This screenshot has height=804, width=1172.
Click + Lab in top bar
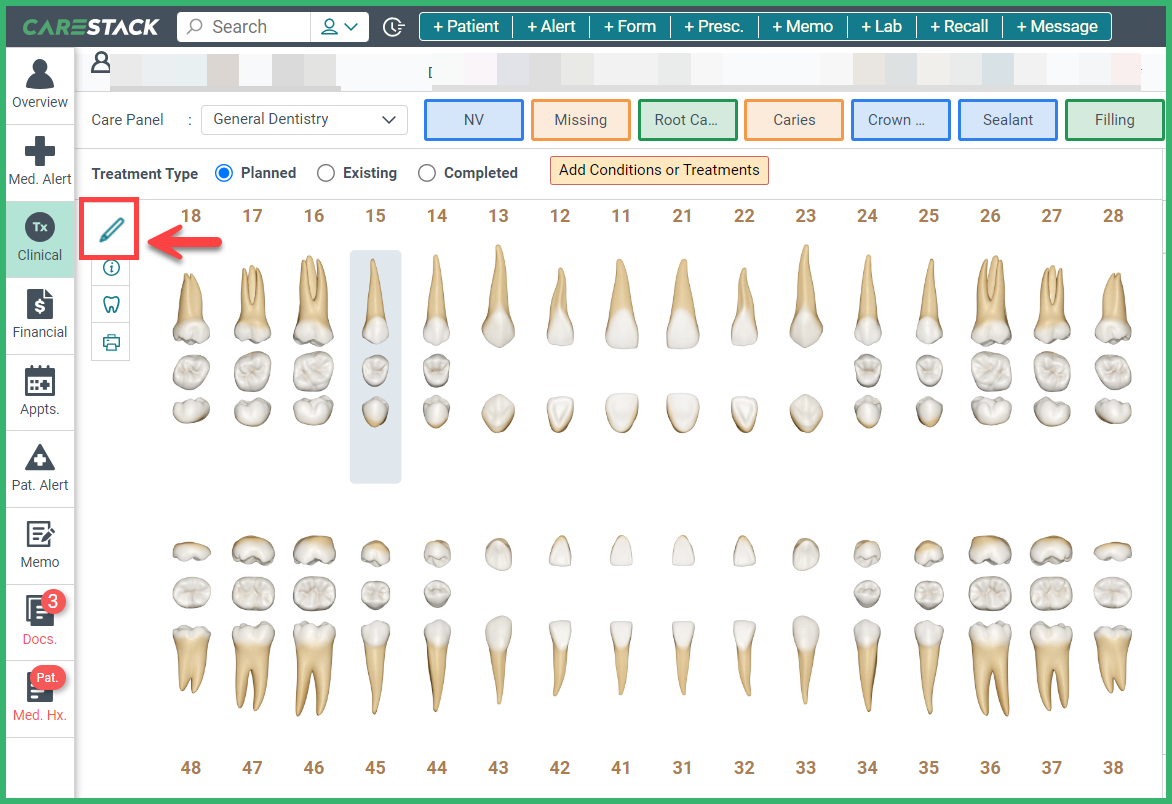(881, 27)
